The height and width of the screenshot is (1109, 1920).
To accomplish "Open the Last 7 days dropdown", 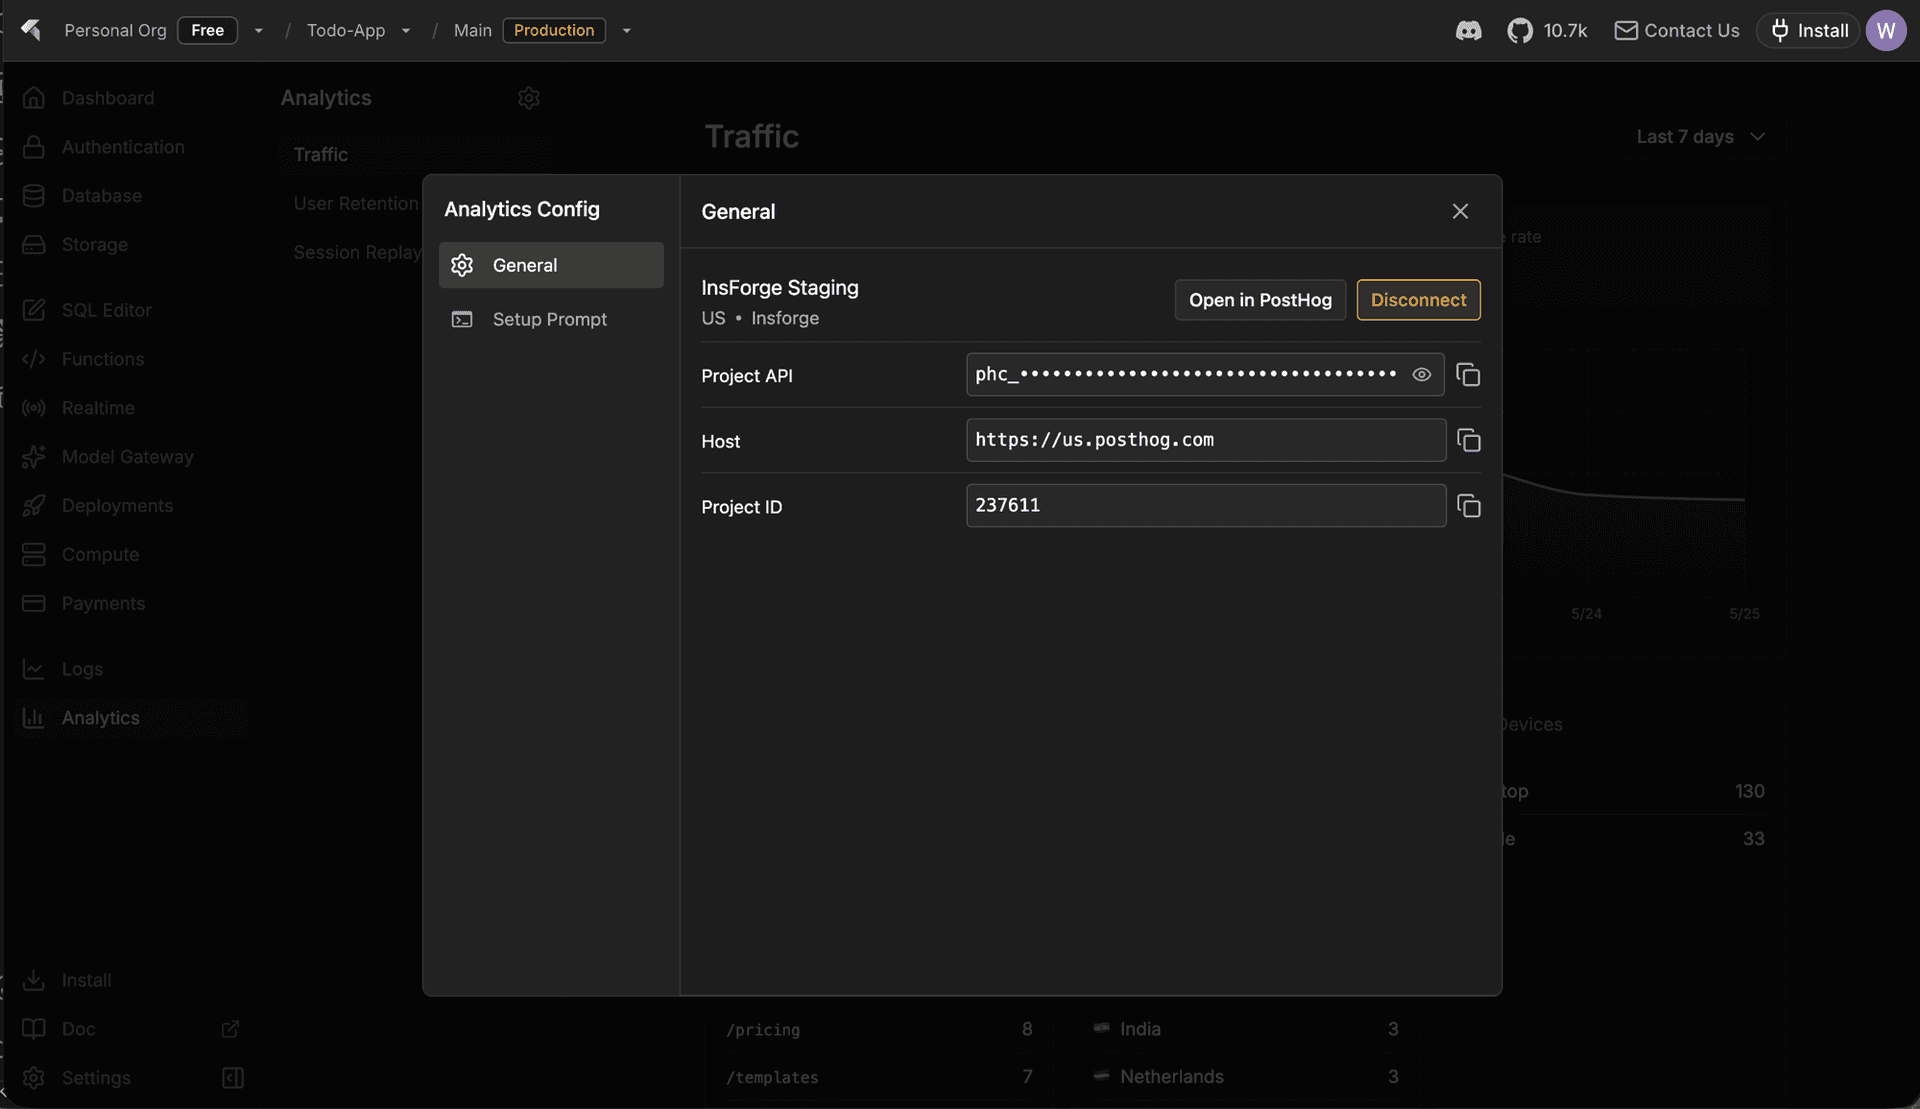I will [x=1700, y=137].
